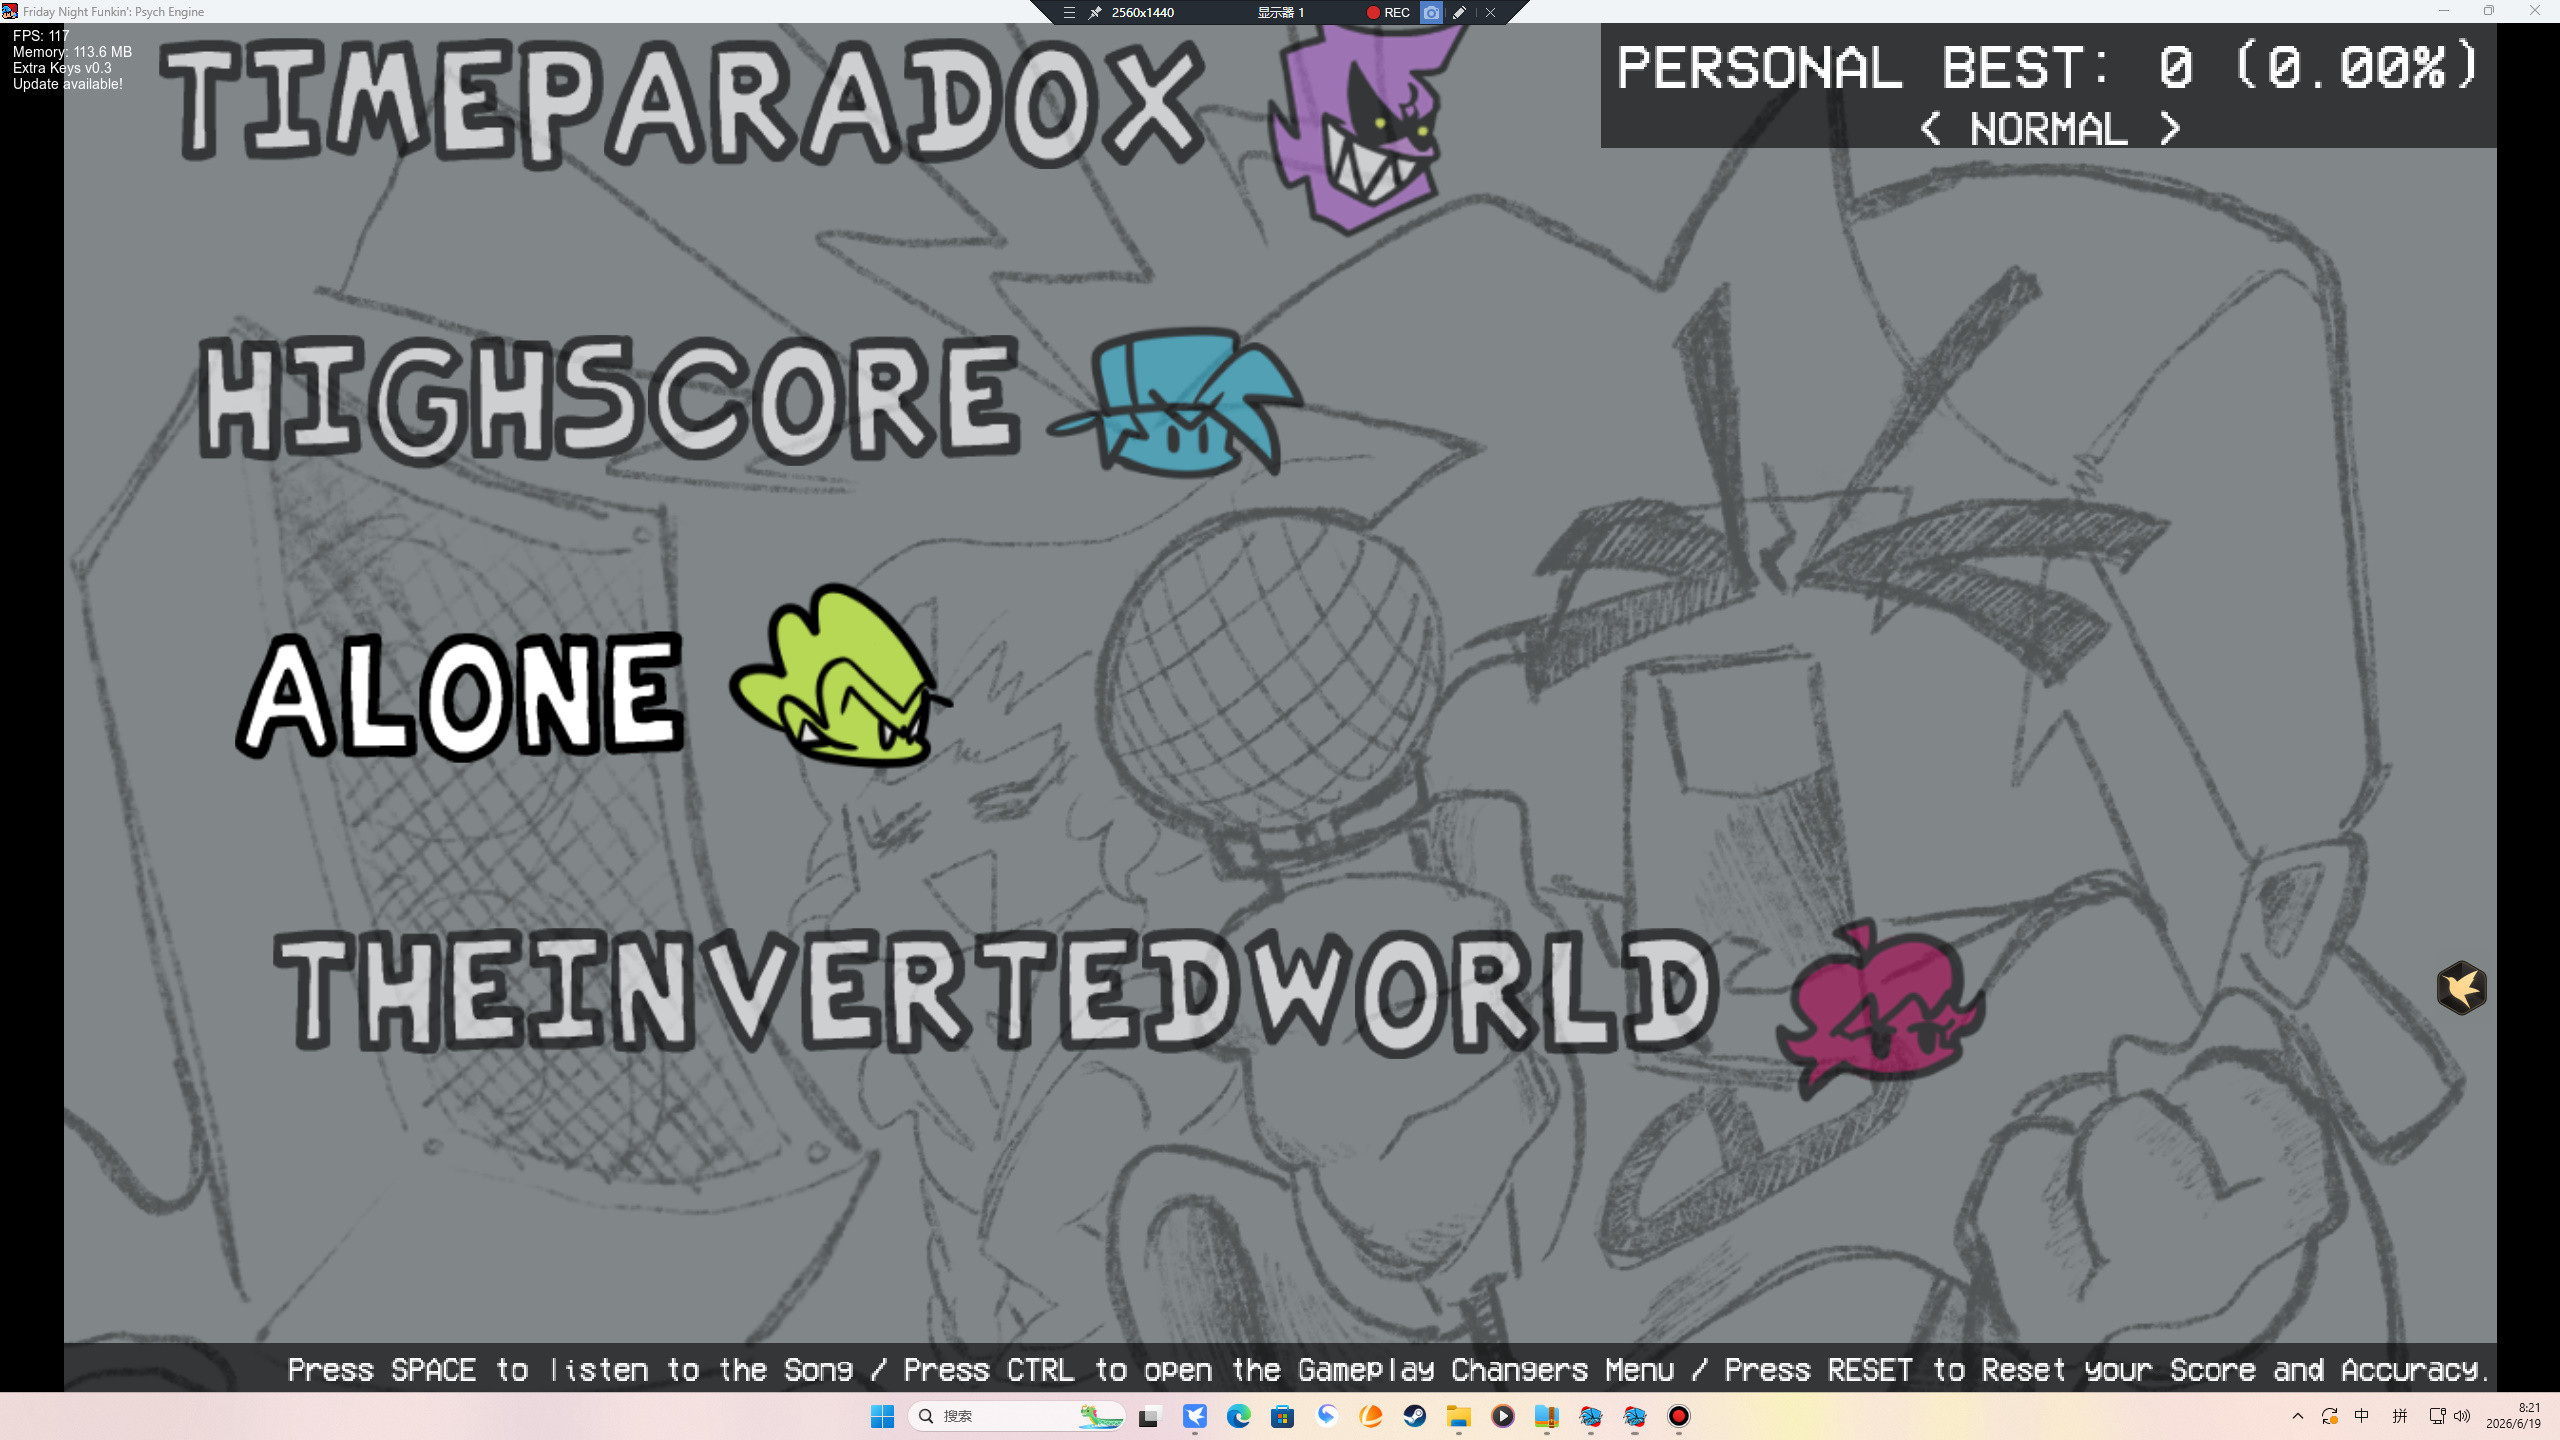Click the blue Boyfriend icon beside HIGHSCORE
This screenshot has width=2560, height=1440.
click(x=1177, y=401)
